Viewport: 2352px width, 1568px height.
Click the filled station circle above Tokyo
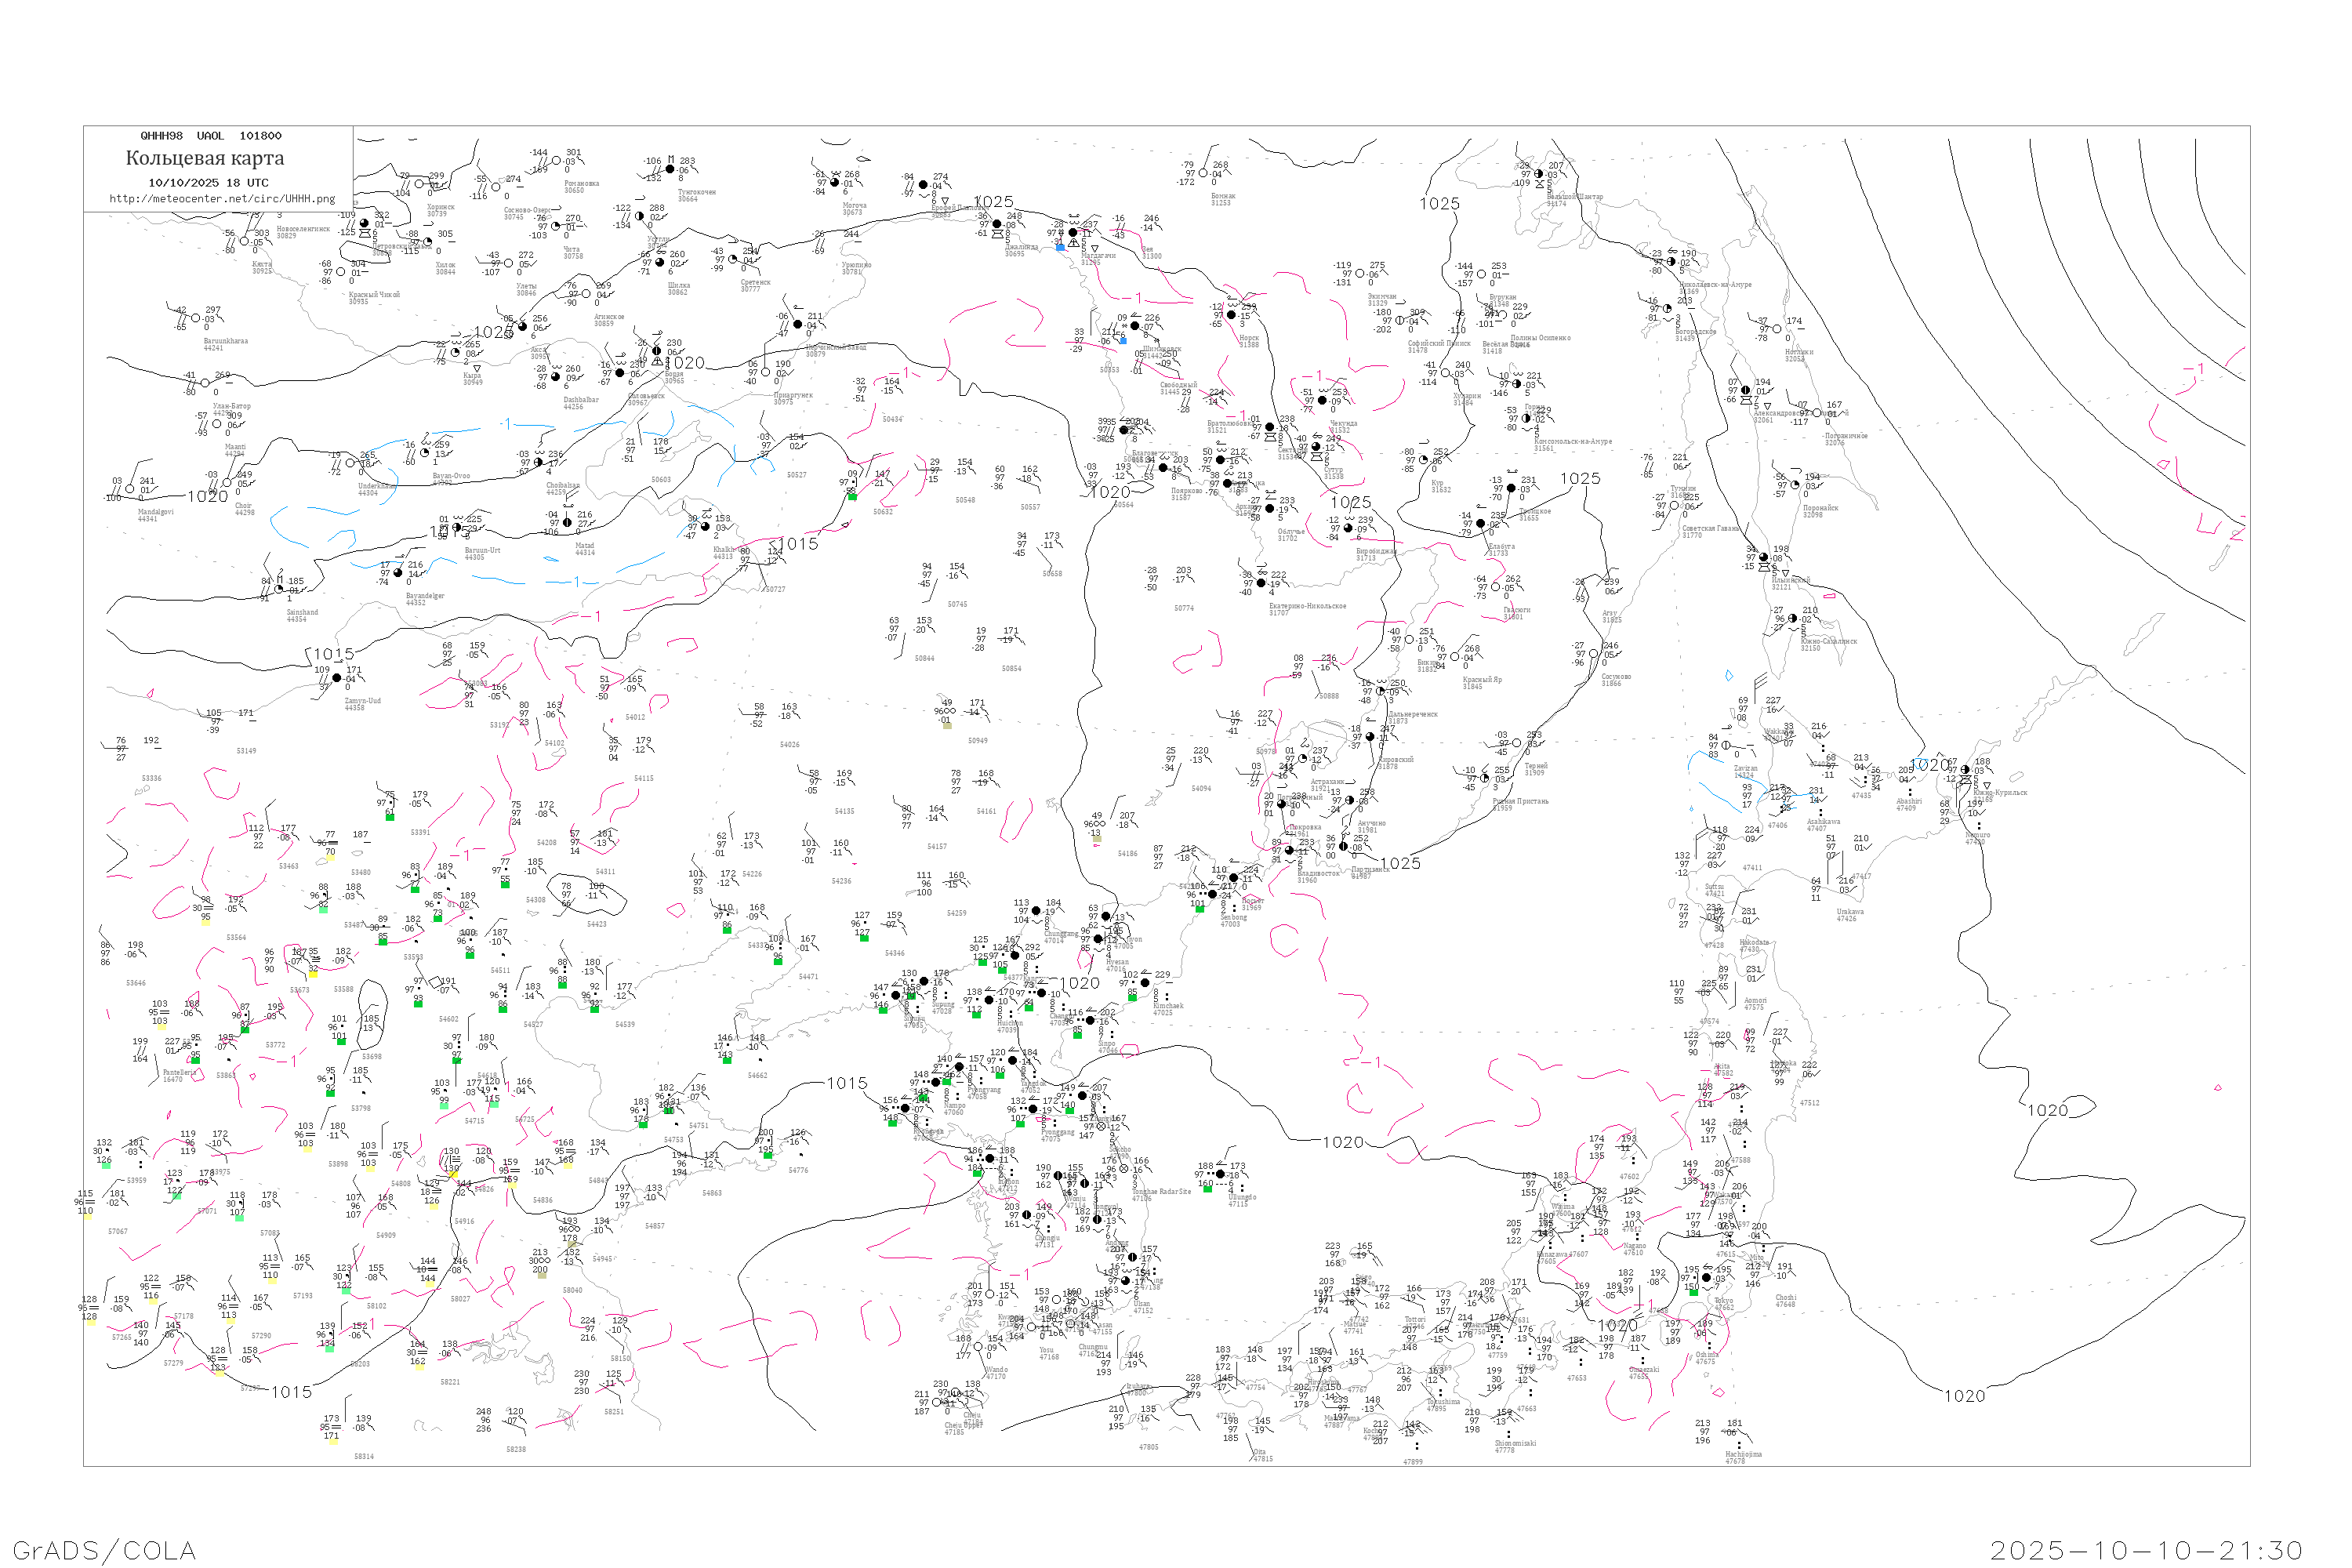(x=1706, y=1277)
